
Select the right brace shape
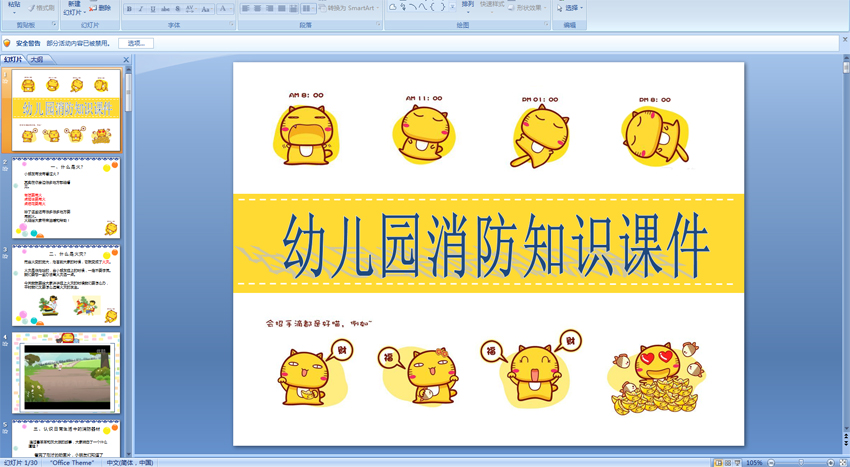coord(442,7)
